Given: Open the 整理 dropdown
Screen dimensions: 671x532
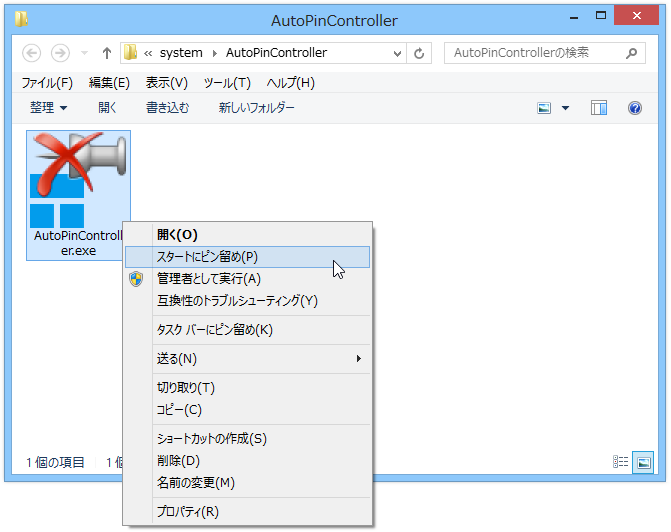Looking at the screenshot, I should (48, 107).
